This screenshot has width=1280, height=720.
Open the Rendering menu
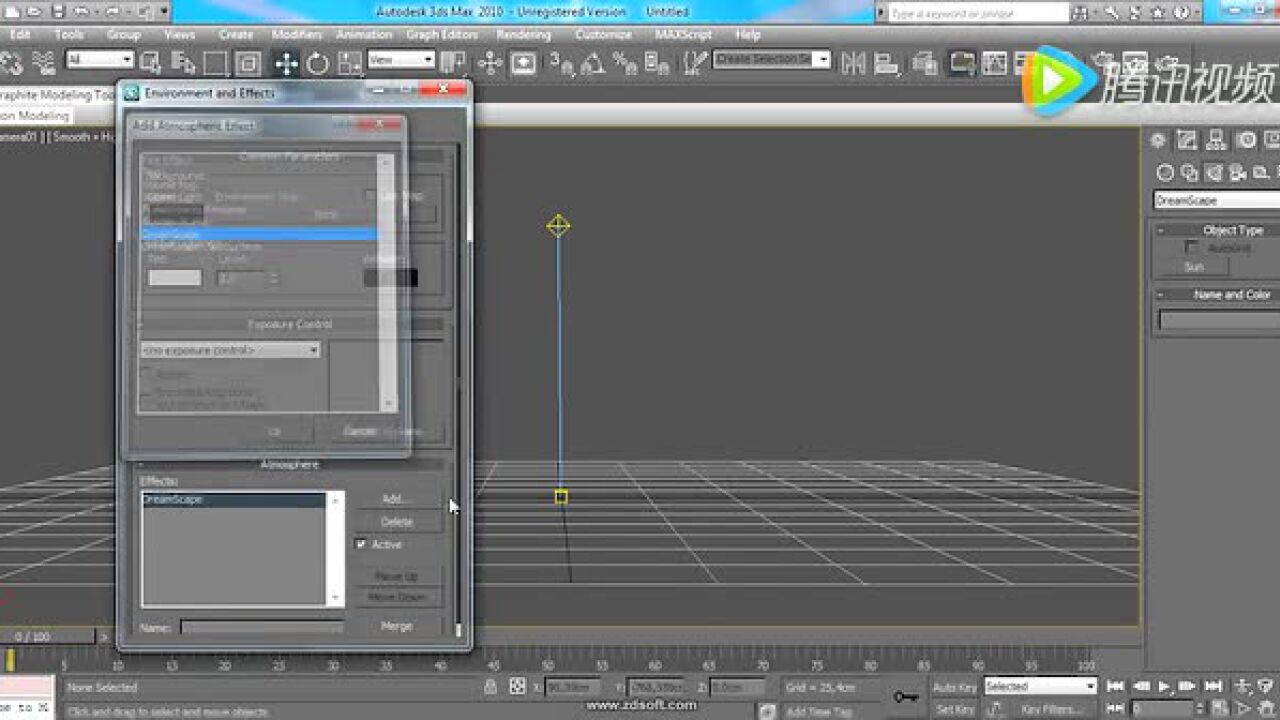[524, 34]
